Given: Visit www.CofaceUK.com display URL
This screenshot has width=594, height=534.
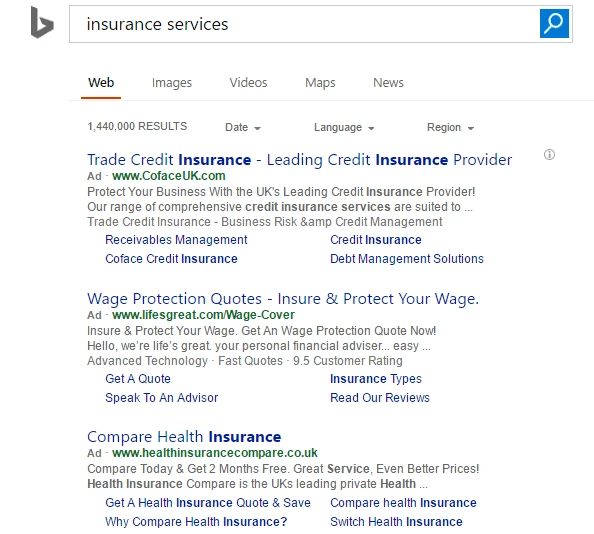Looking at the screenshot, I should point(169,176).
